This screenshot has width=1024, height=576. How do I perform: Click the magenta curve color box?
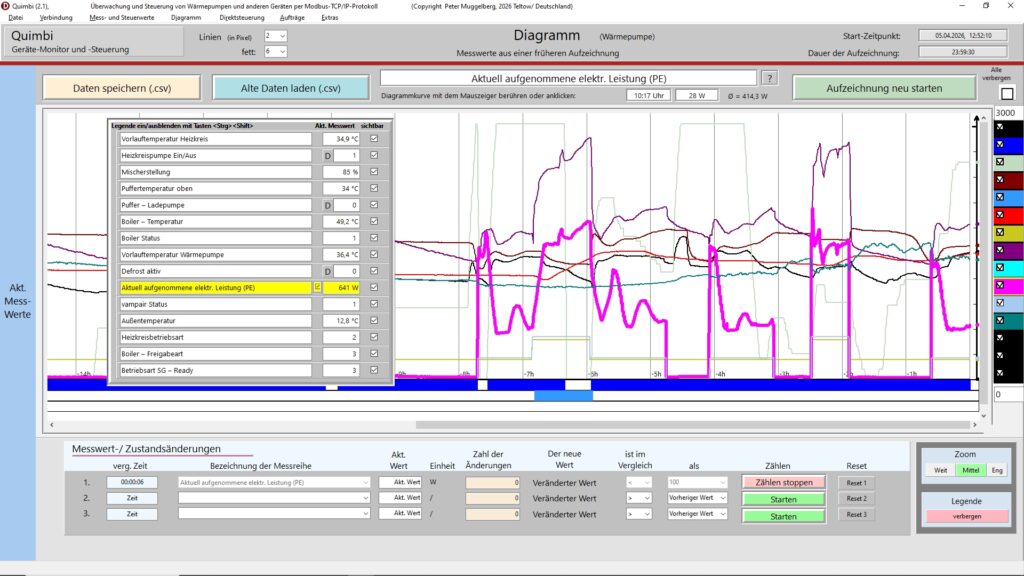click(1008, 285)
